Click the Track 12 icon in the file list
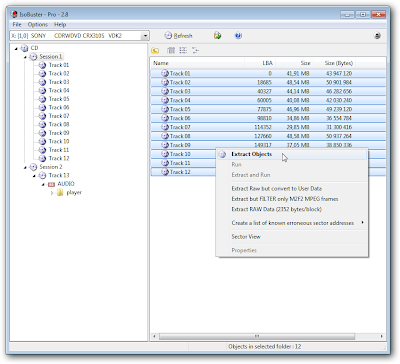 coord(165,172)
